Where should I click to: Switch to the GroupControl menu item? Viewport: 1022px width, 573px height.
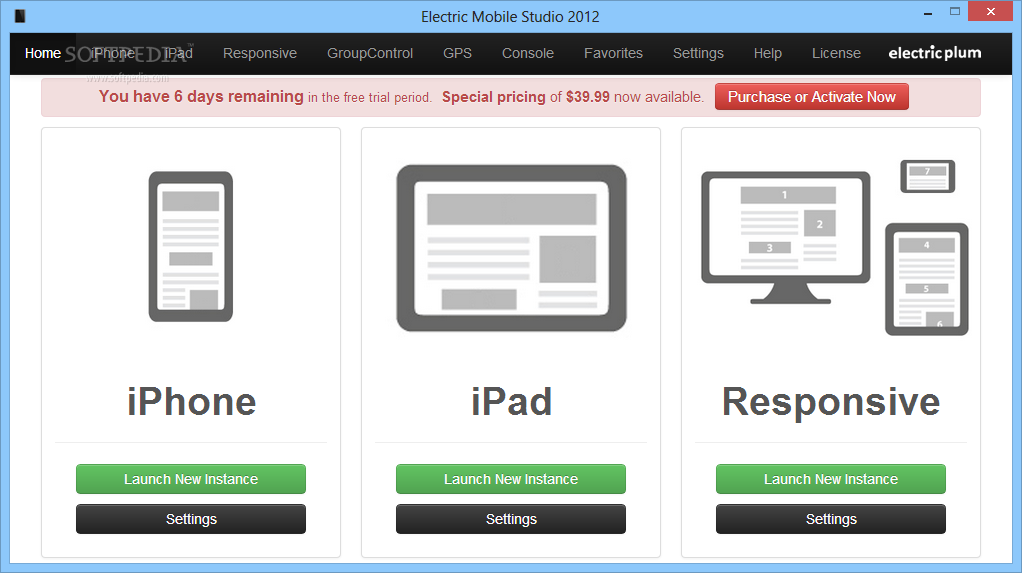[x=370, y=53]
